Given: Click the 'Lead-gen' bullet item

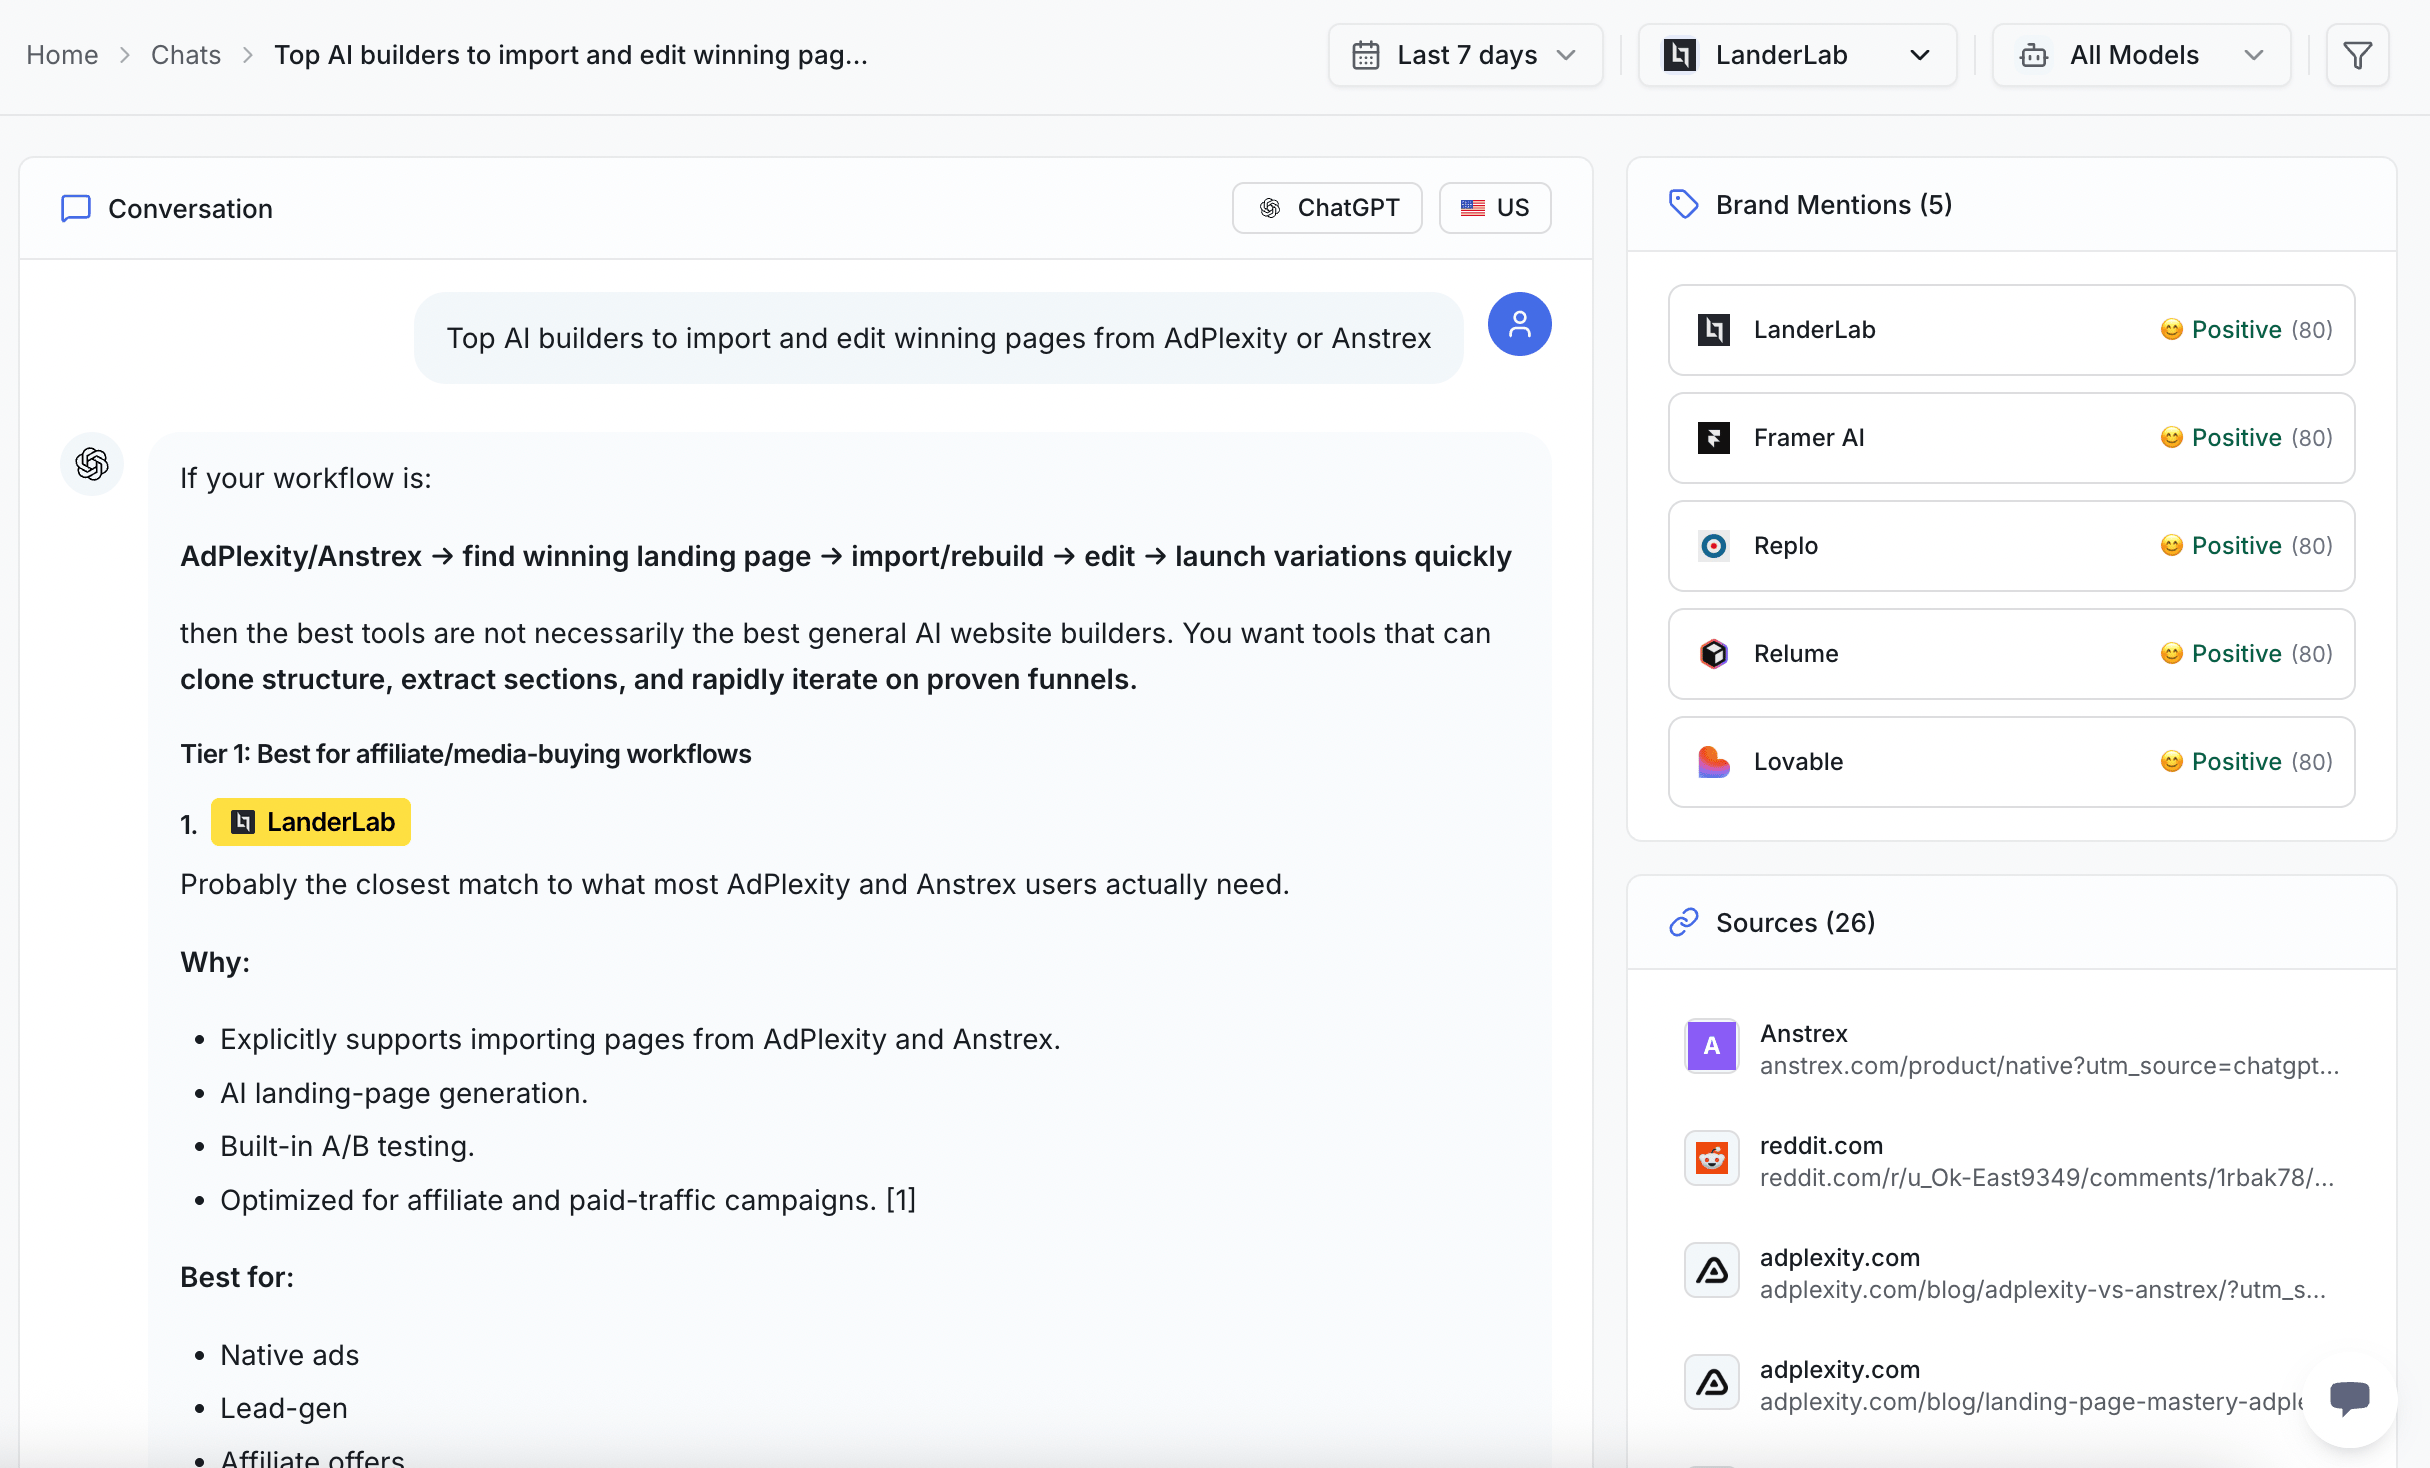Looking at the screenshot, I should click(x=284, y=1408).
